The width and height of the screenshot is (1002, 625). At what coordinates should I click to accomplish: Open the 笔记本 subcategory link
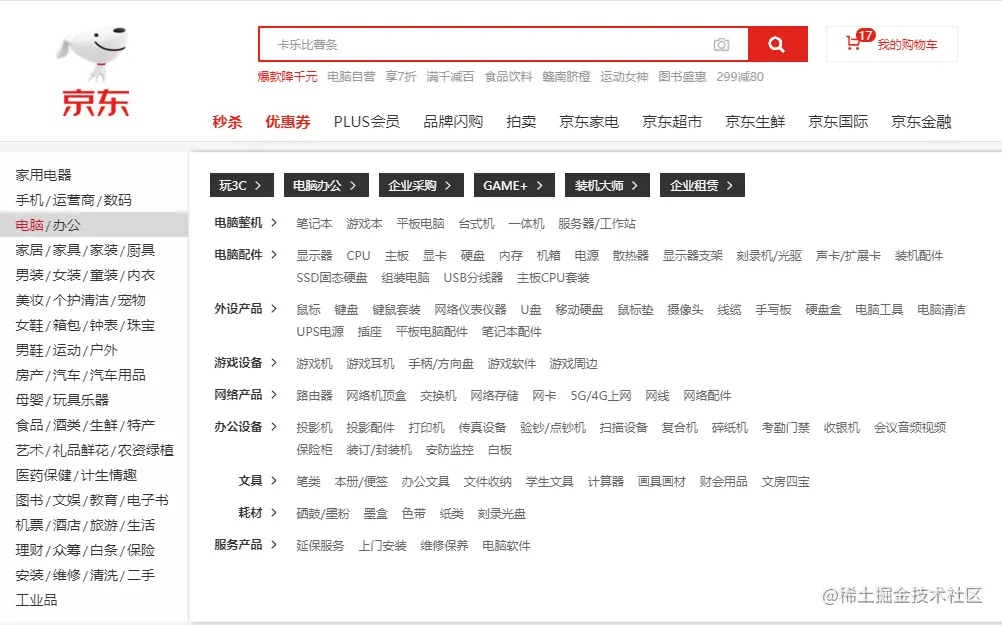tap(314, 224)
